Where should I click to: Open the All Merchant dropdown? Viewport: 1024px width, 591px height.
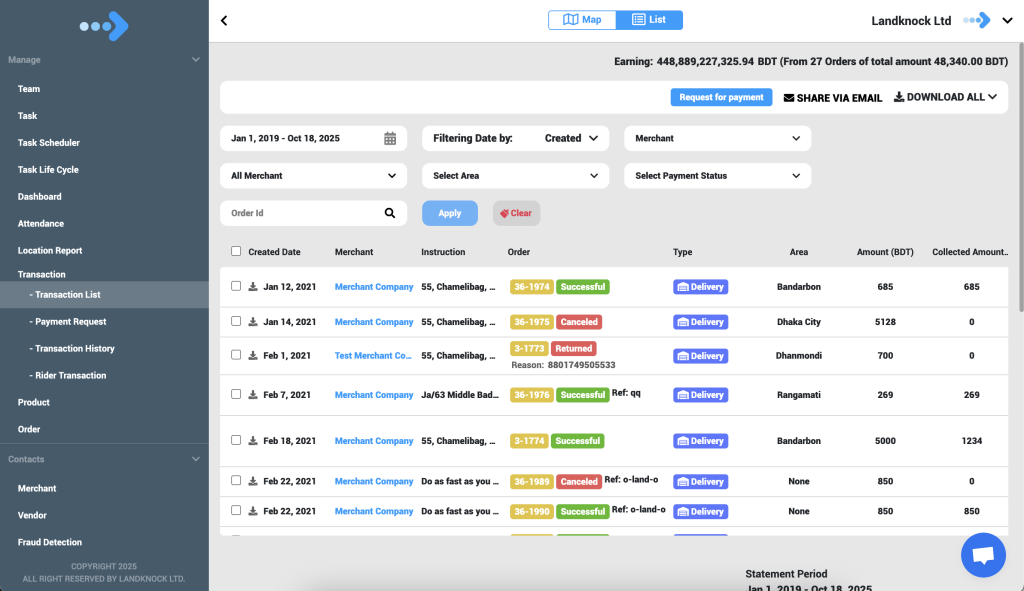point(313,176)
